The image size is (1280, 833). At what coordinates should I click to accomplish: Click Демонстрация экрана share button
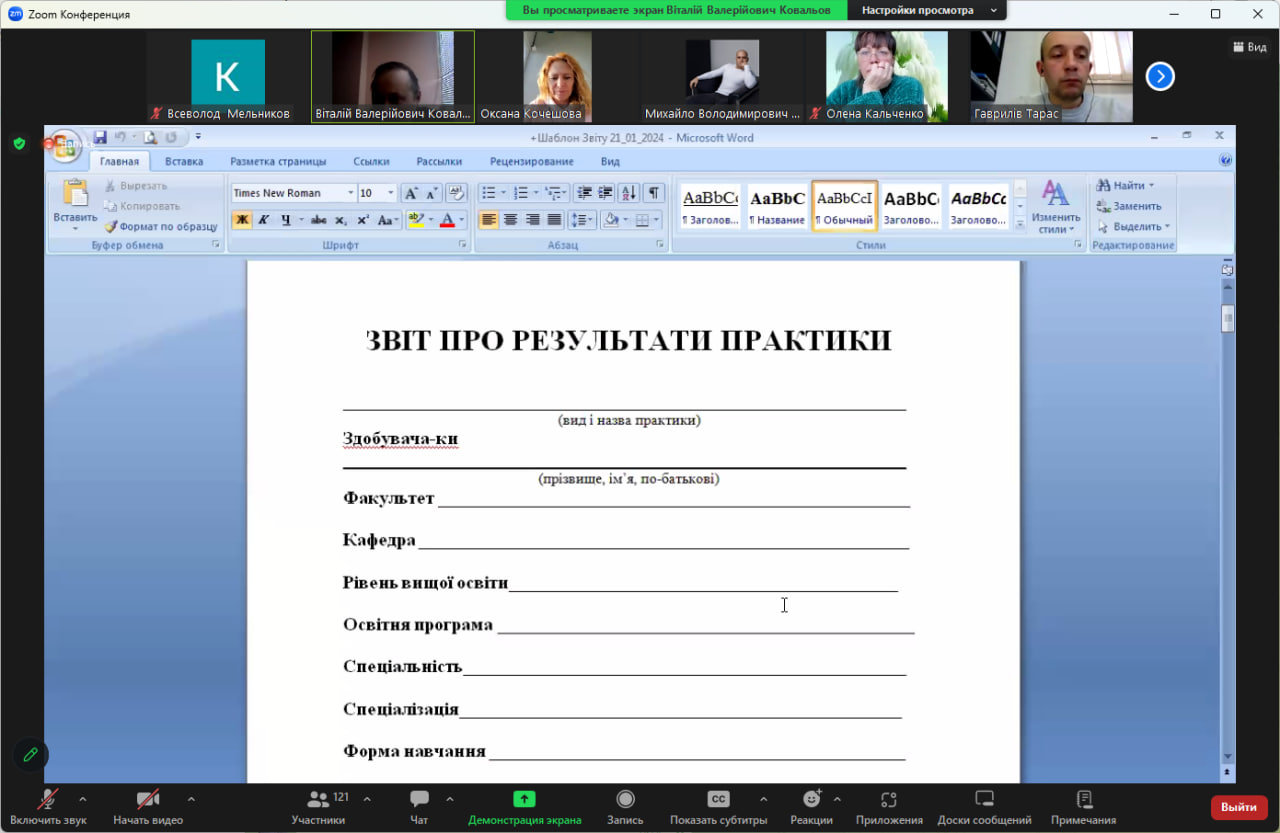tap(525, 808)
